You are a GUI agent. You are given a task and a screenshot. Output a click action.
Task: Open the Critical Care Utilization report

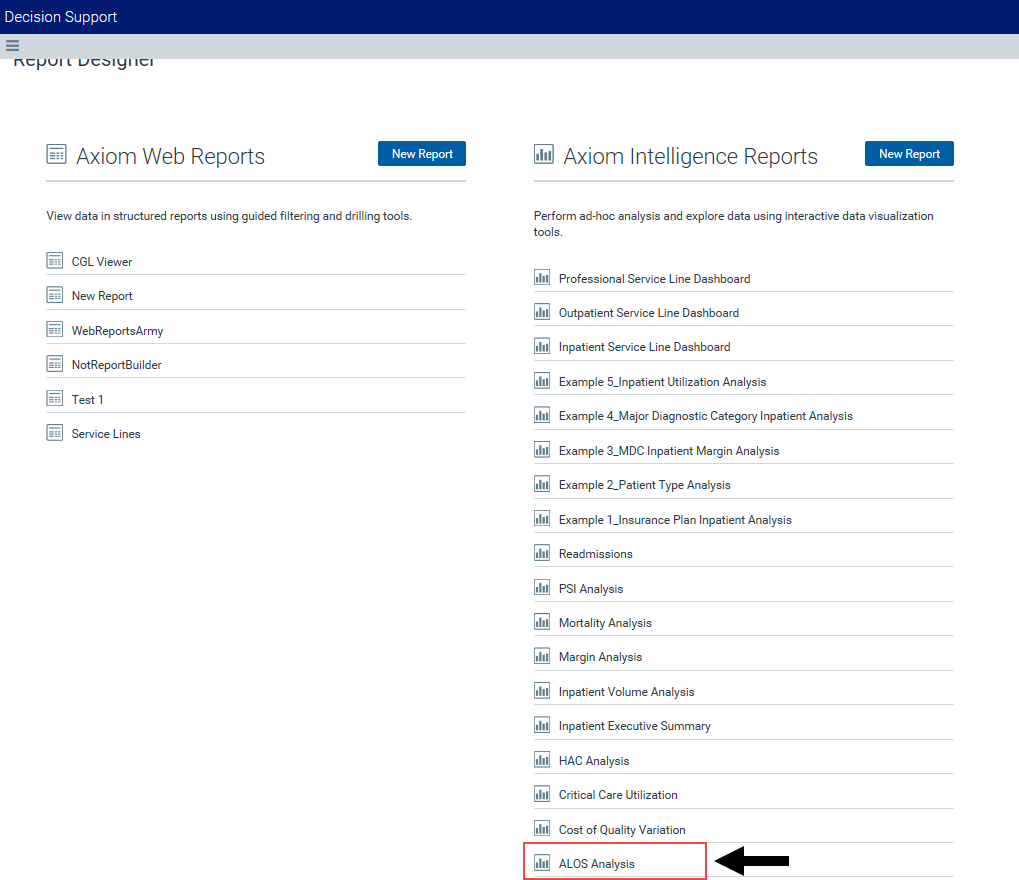coord(618,795)
